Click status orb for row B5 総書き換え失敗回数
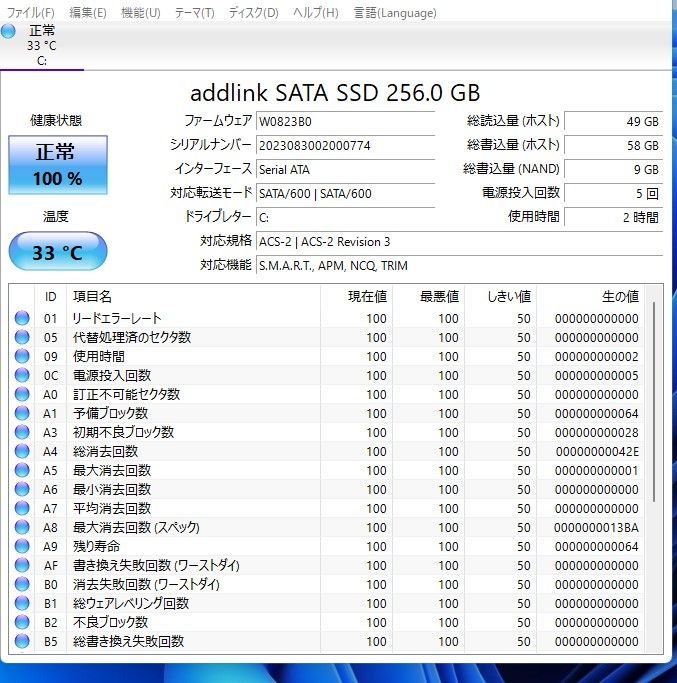Screen dimensions: 677x683 coord(22,641)
